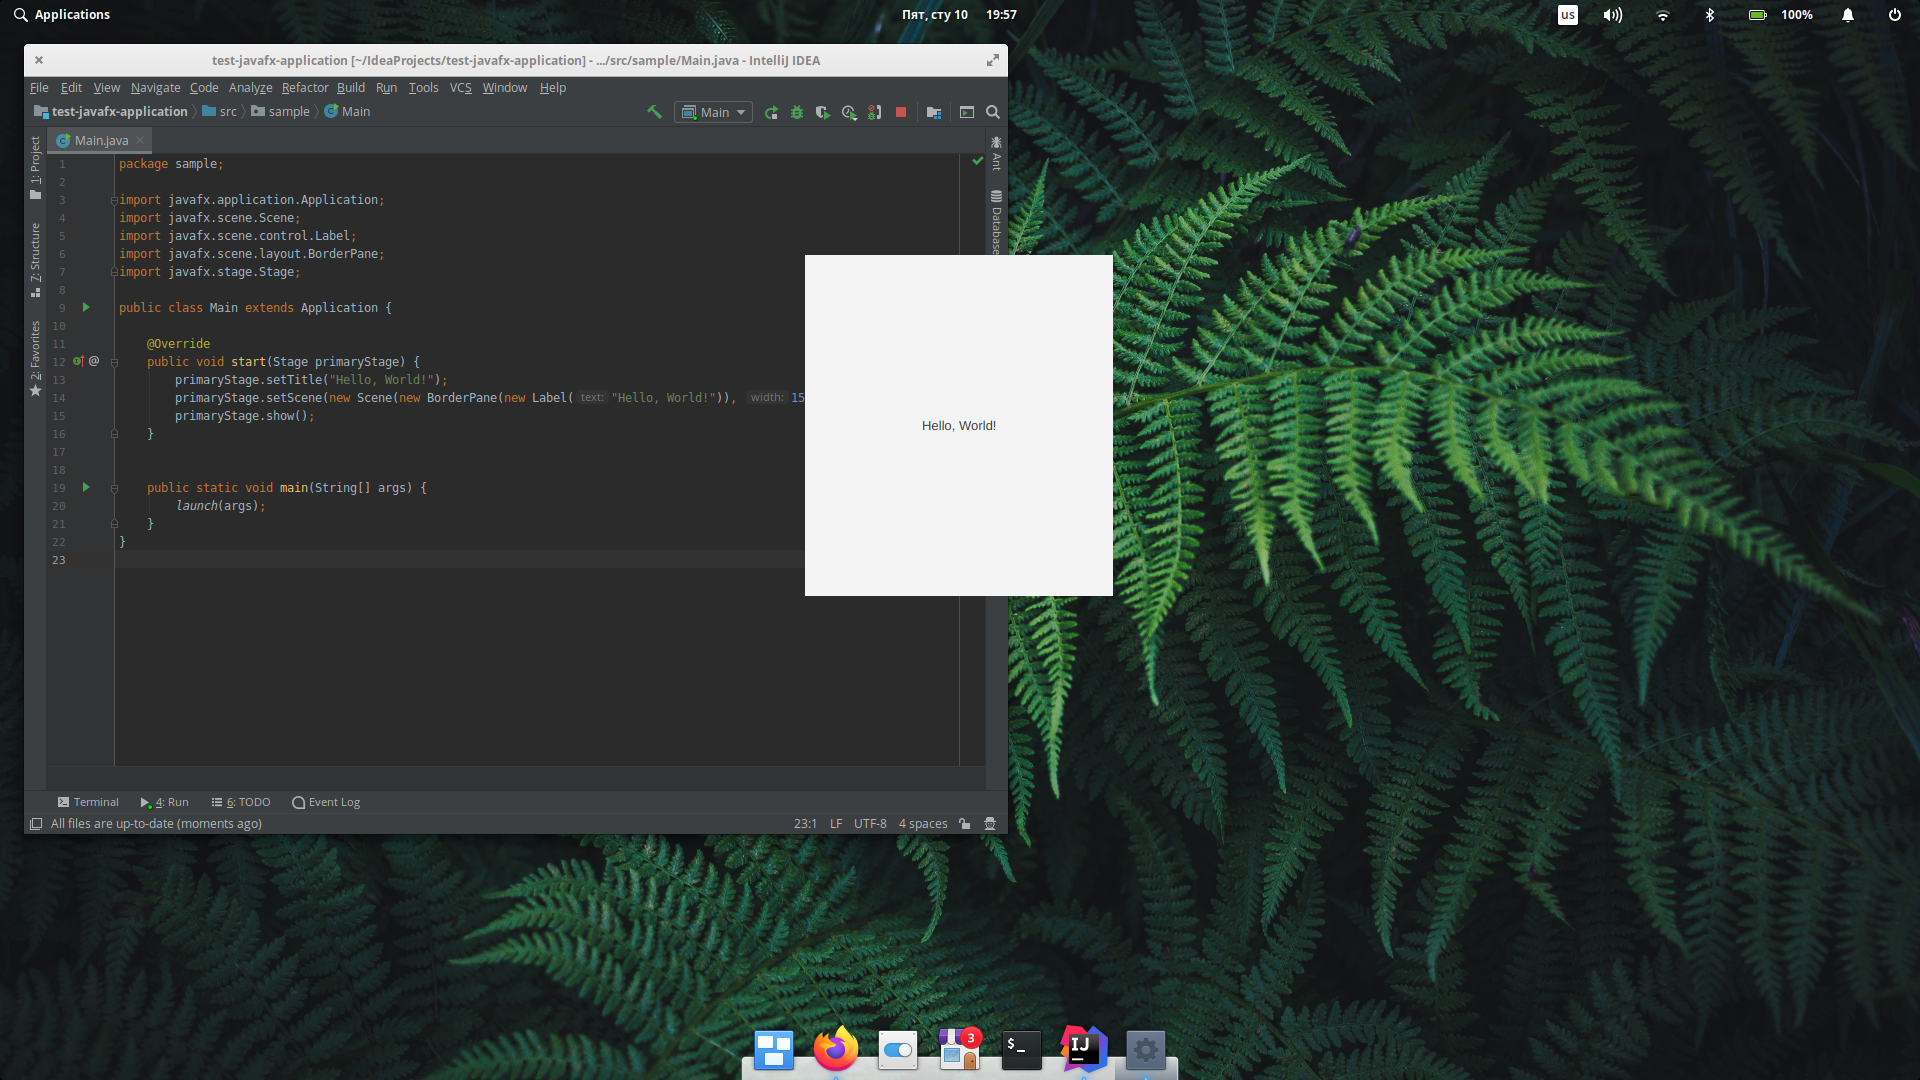Image resolution: width=1920 pixels, height=1080 pixels.
Task: Click the Search Everywhere magnifier icon
Action: coord(993,112)
